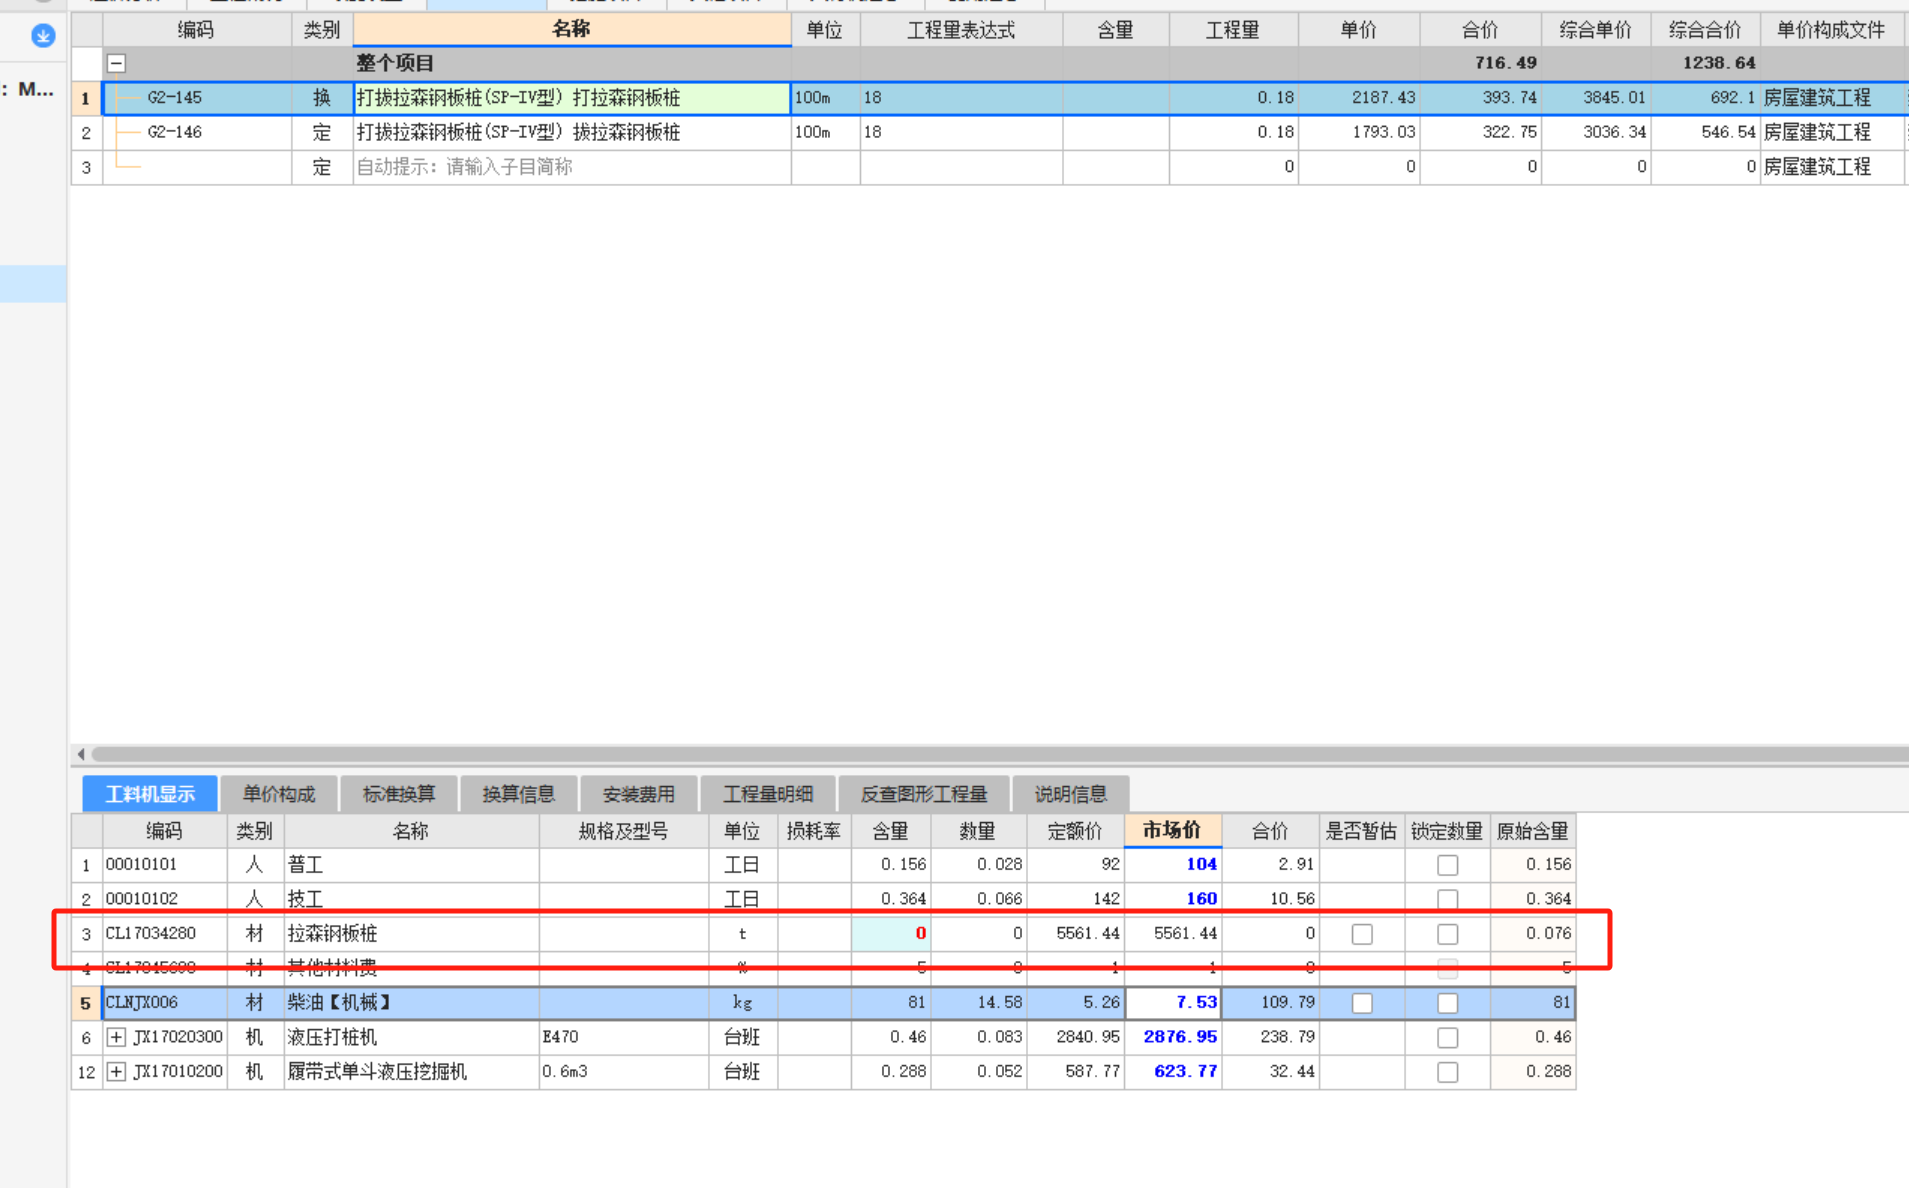This screenshot has height=1188, width=1909.
Task: Toggle 锁定数量 checkbox for 履带式单斗液压挖掘机 row
Action: [x=1447, y=1072]
